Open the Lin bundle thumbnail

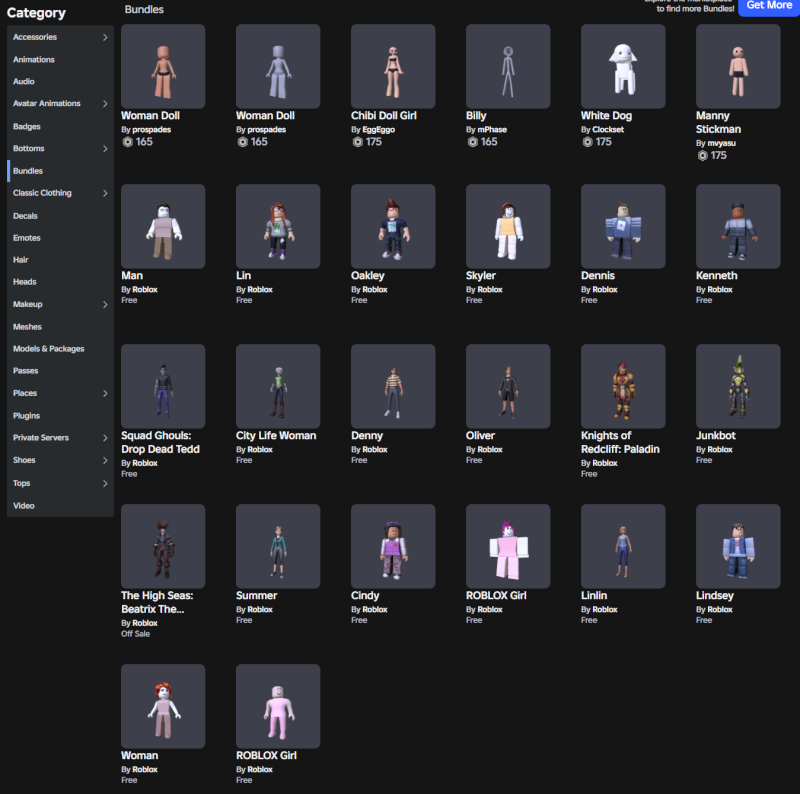coord(278,226)
